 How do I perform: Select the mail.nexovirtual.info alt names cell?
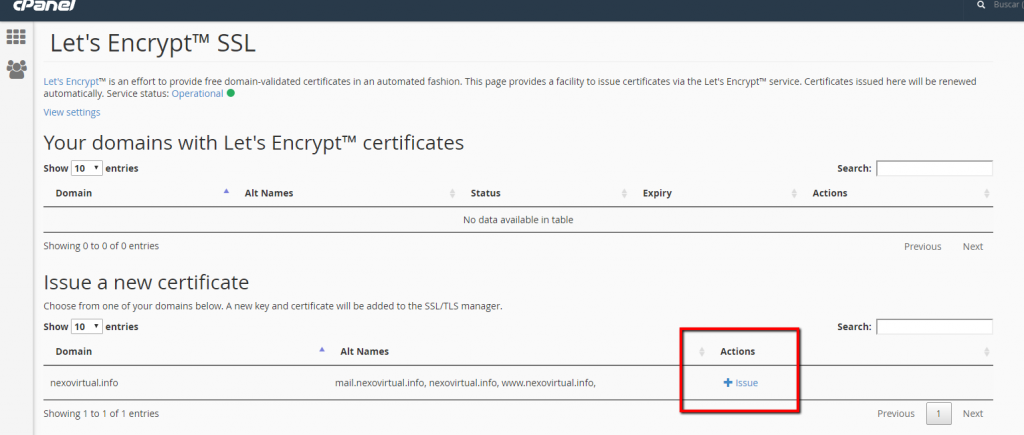point(465,383)
